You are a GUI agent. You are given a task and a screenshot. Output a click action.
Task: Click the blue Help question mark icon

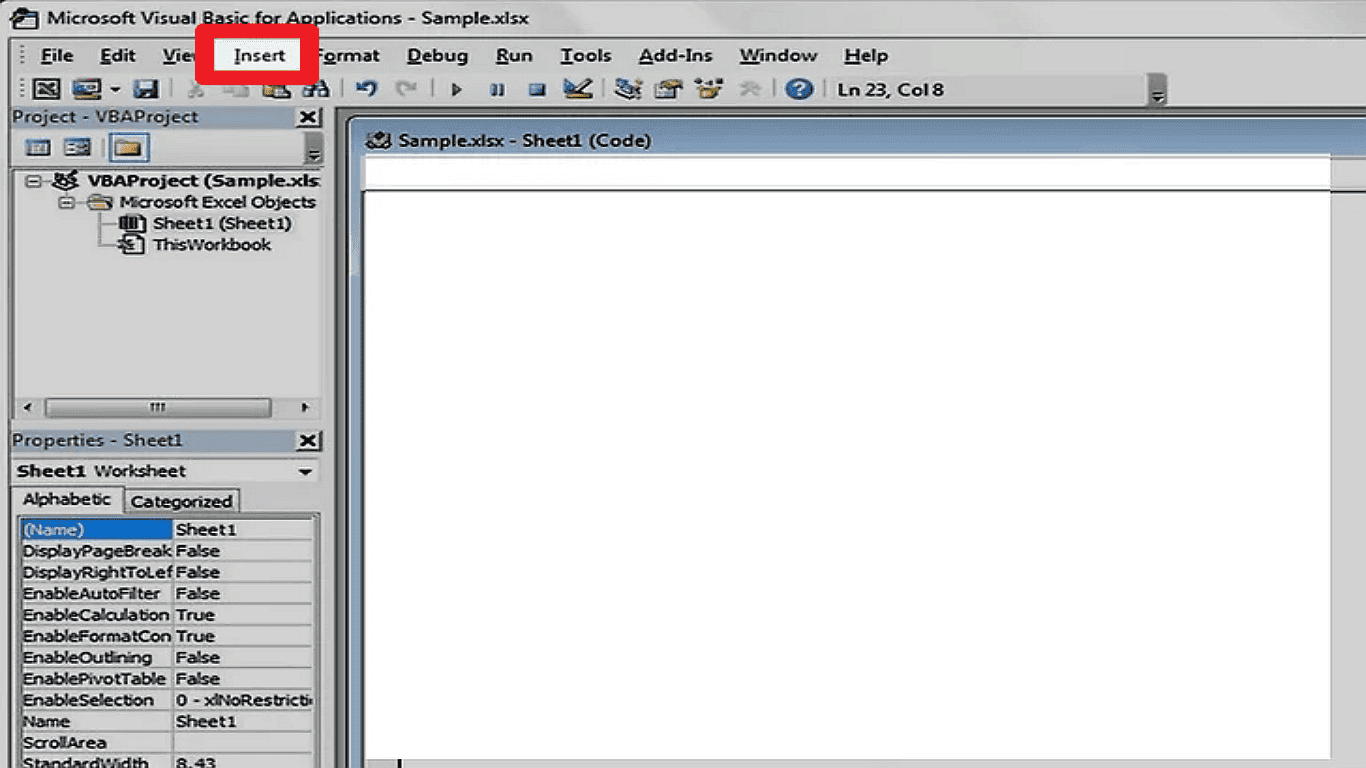799,89
